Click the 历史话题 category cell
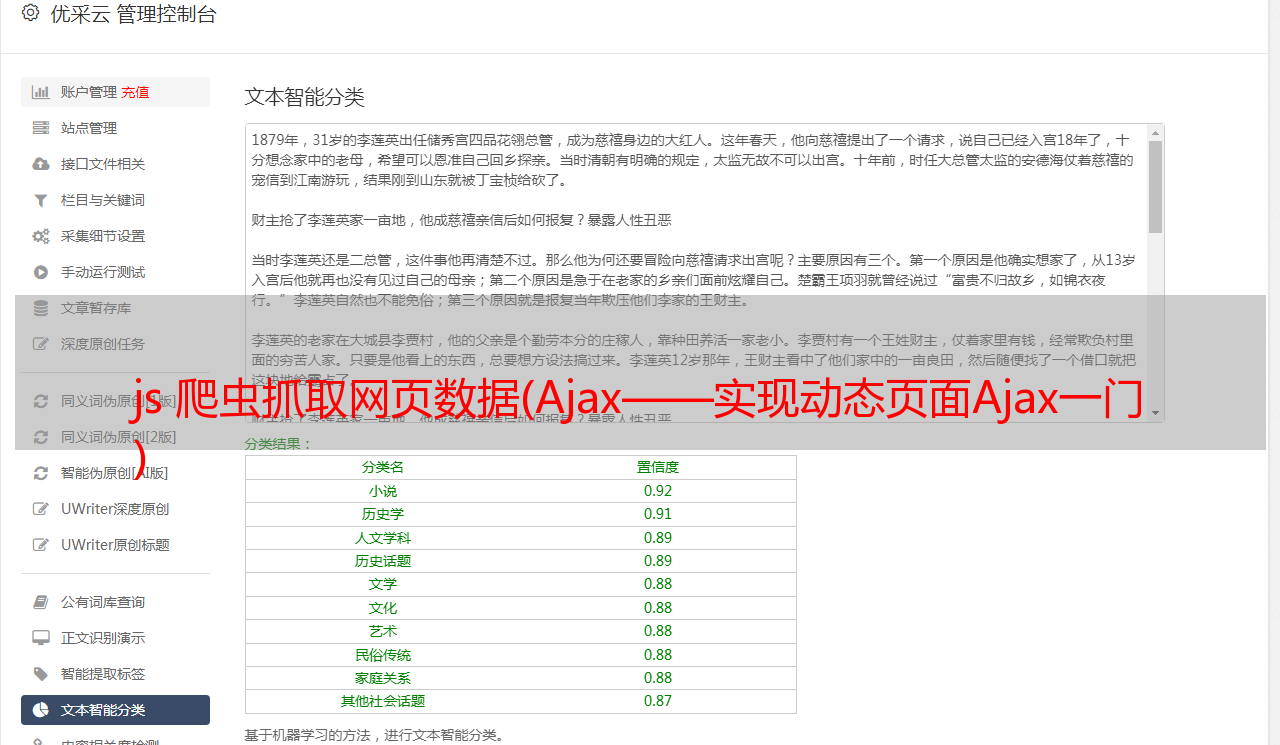Viewport: 1280px width, 745px height. pos(383,561)
